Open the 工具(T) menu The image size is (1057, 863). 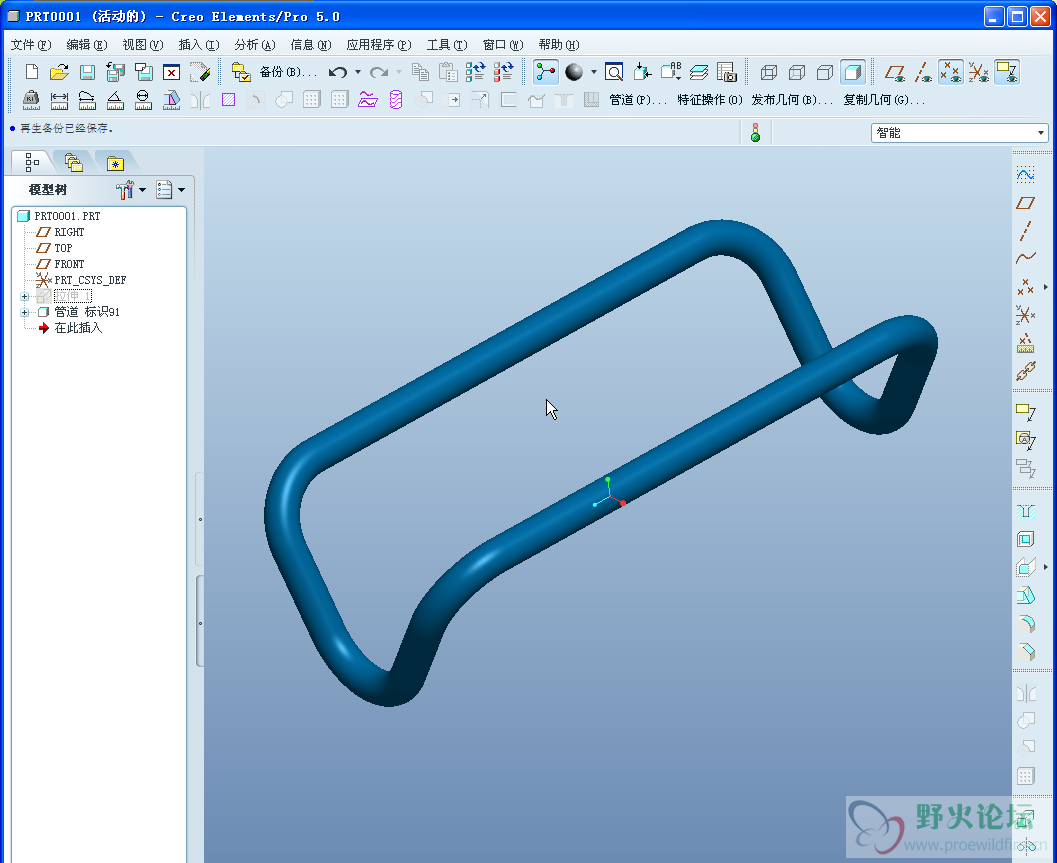point(446,44)
